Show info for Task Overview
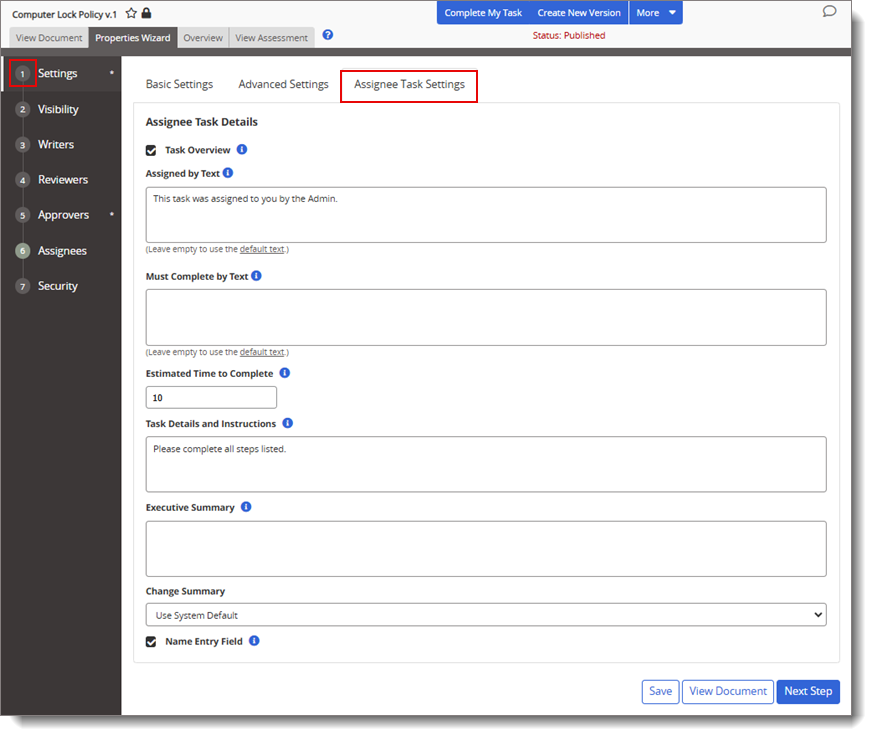The width and height of the screenshot is (875, 739). click(242, 150)
